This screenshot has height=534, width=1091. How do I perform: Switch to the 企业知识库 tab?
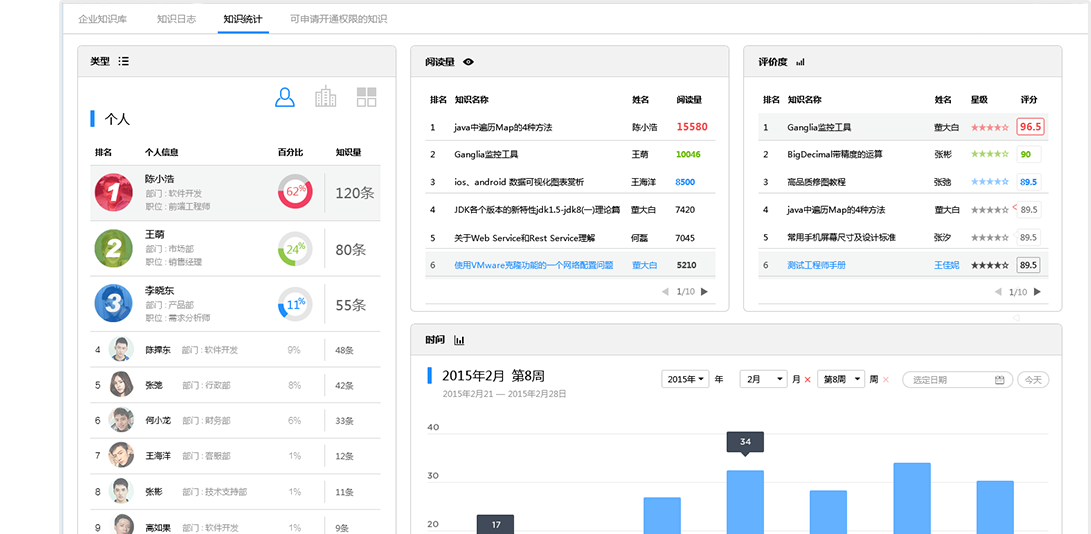tap(102, 19)
